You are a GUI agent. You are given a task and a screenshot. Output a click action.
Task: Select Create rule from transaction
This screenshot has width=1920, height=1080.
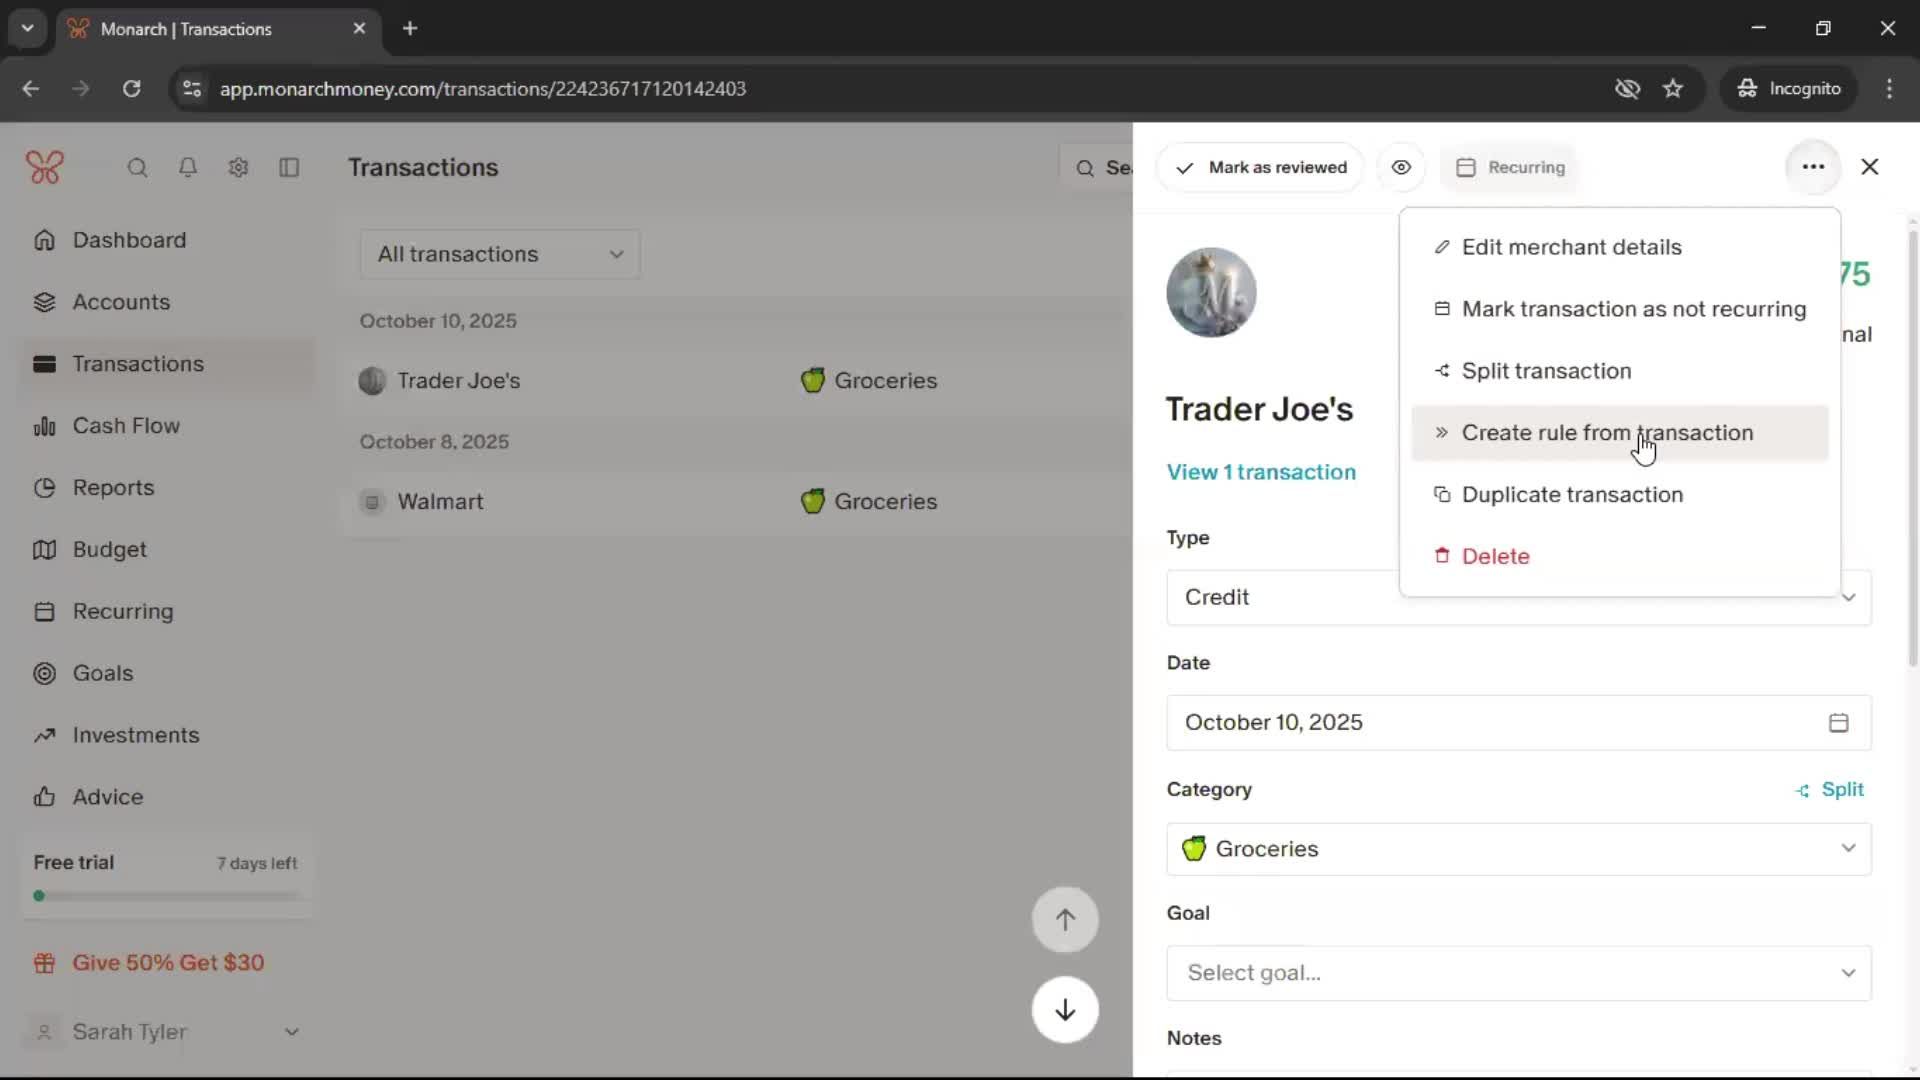(x=1607, y=433)
